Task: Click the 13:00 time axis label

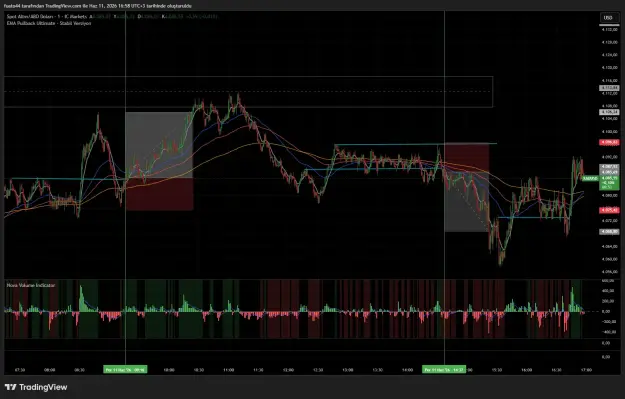Action: pos(348,370)
